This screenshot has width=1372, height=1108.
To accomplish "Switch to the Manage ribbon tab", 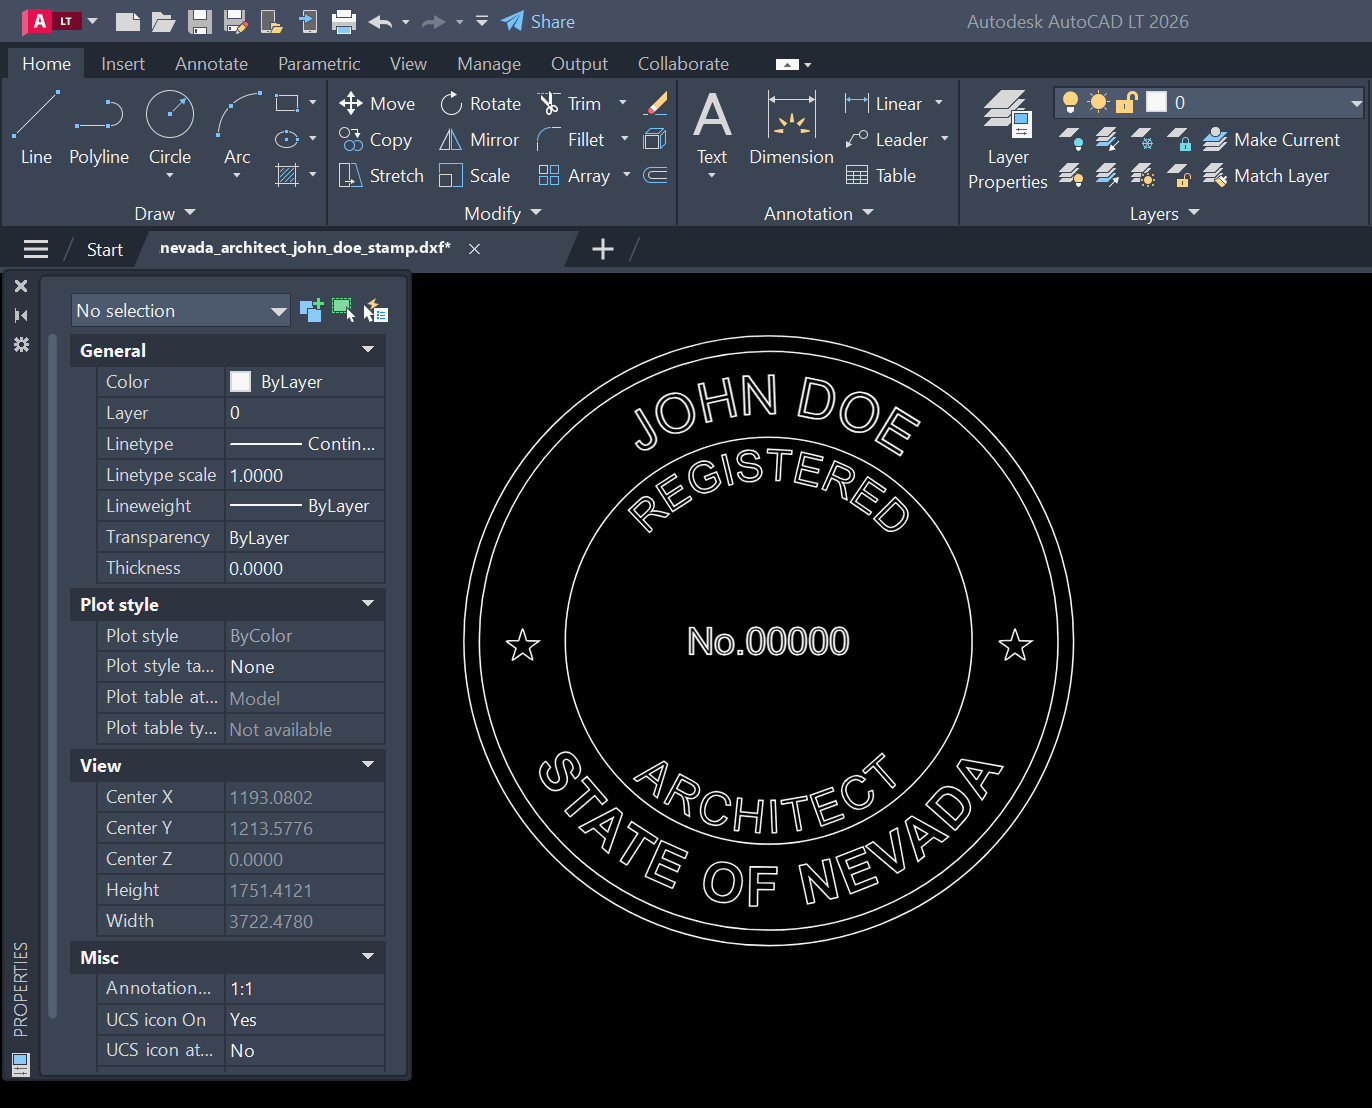I will [489, 63].
